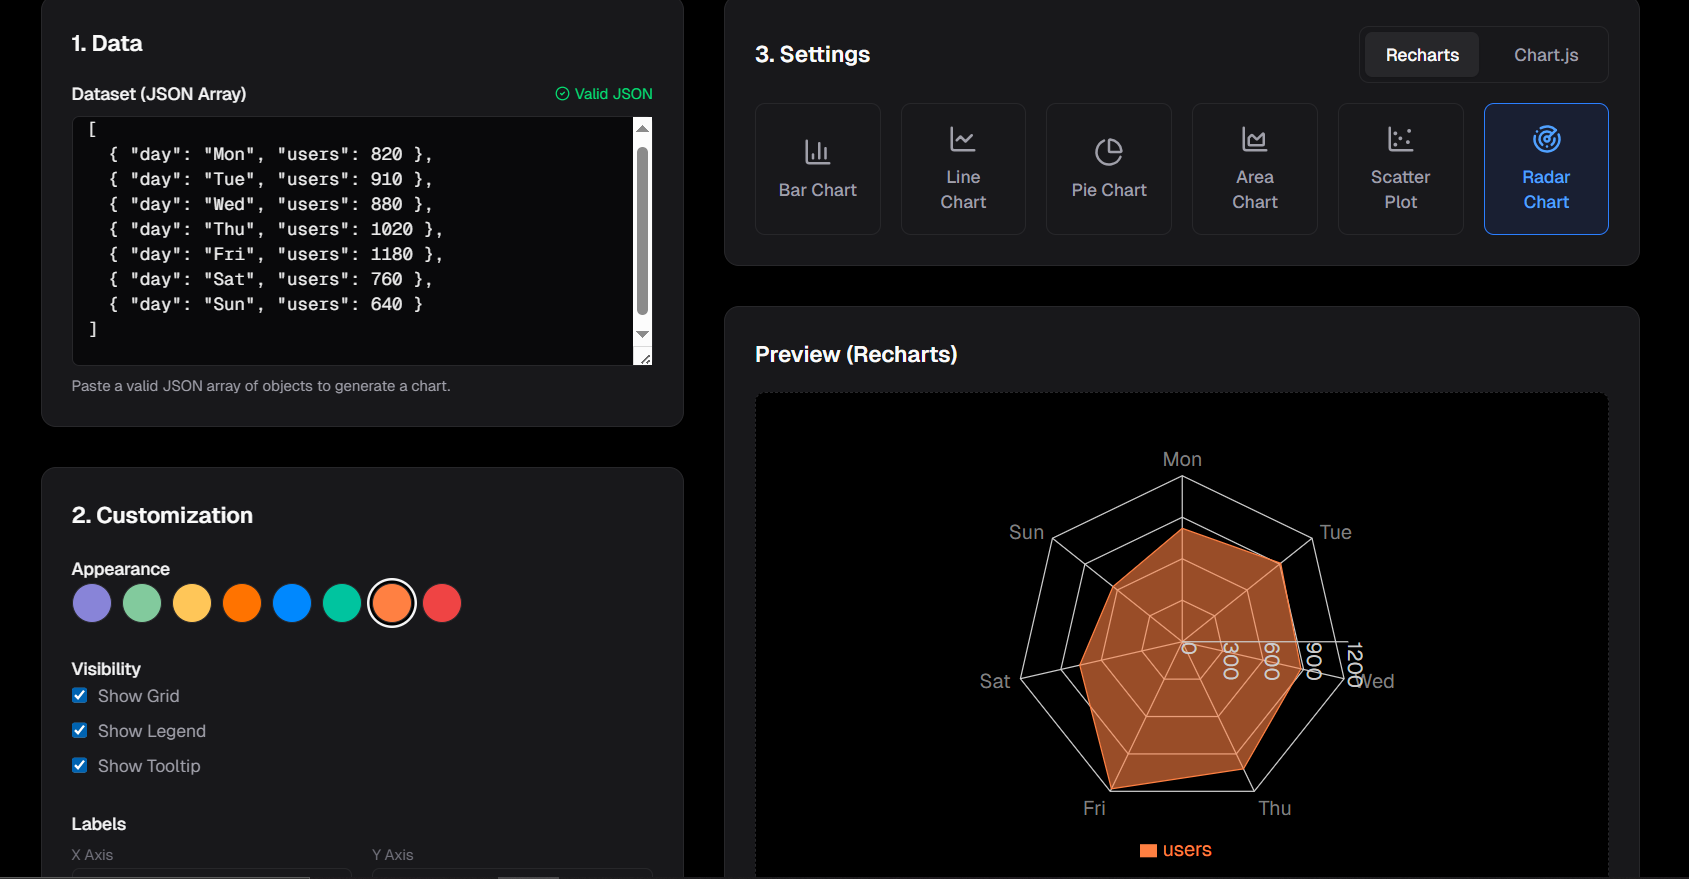Select the Line Chart type
The height and width of the screenshot is (879, 1689).
click(x=963, y=169)
